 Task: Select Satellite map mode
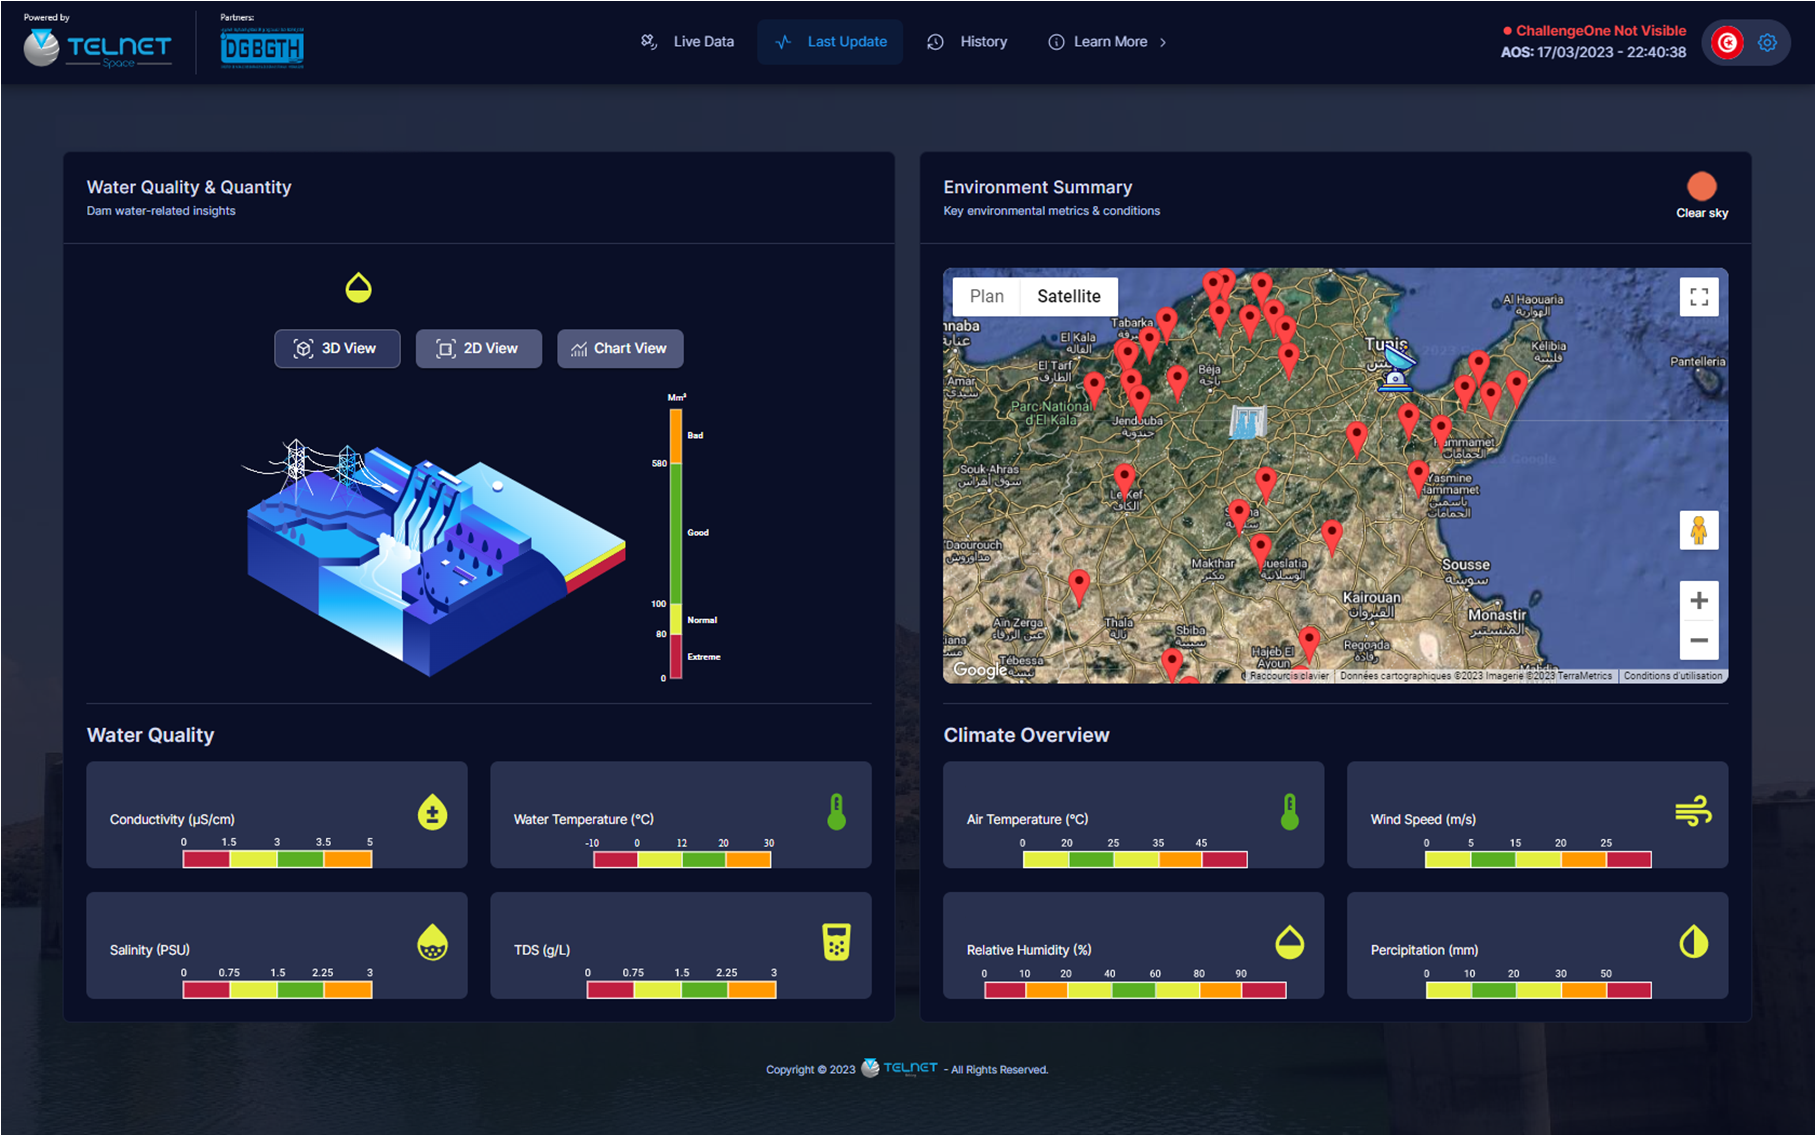1068,296
